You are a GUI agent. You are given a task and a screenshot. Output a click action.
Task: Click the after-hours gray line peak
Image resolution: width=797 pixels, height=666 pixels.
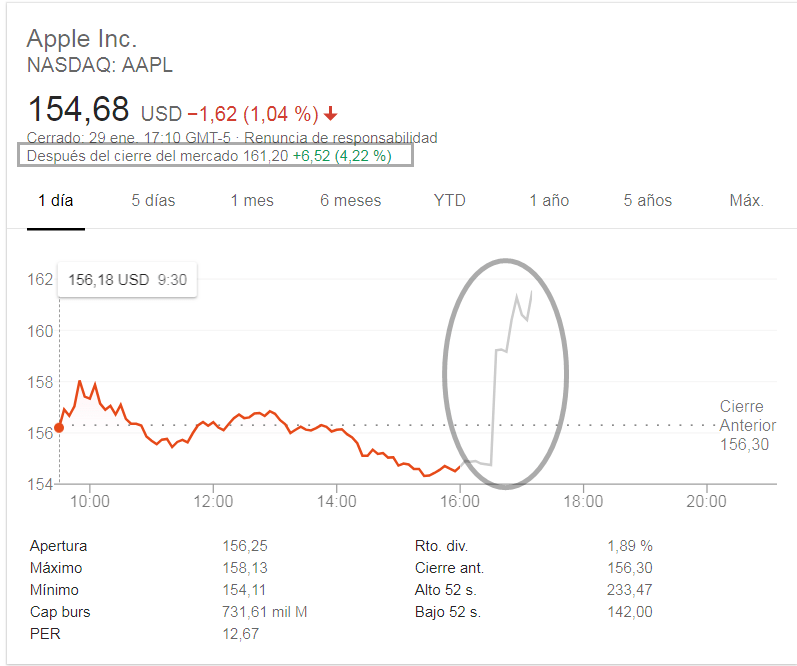pyautogui.click(x=530, y=291)
